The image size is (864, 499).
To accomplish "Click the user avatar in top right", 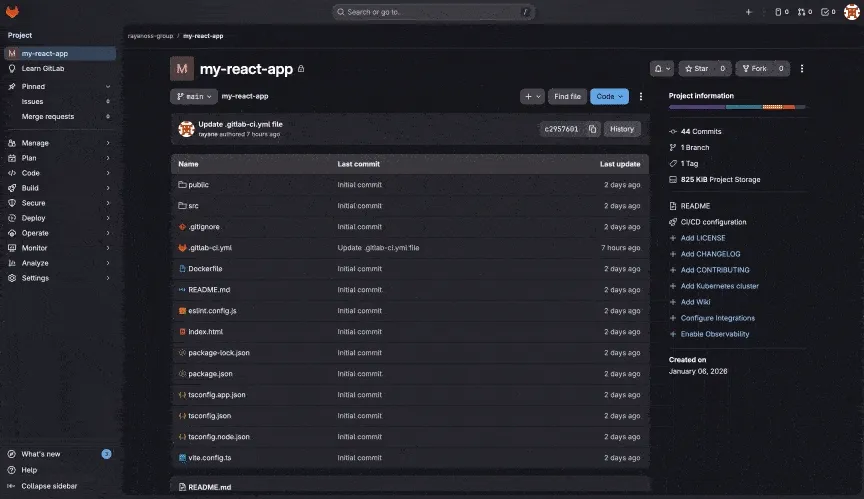I will pos(851,12).
